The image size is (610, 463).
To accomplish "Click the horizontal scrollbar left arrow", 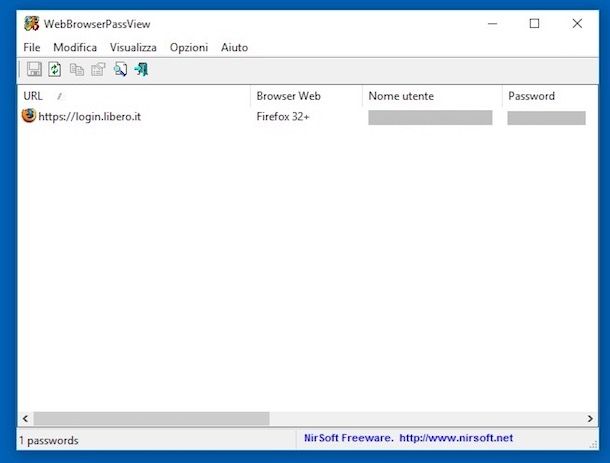I will pyautogui.click(x=25, y=419).
